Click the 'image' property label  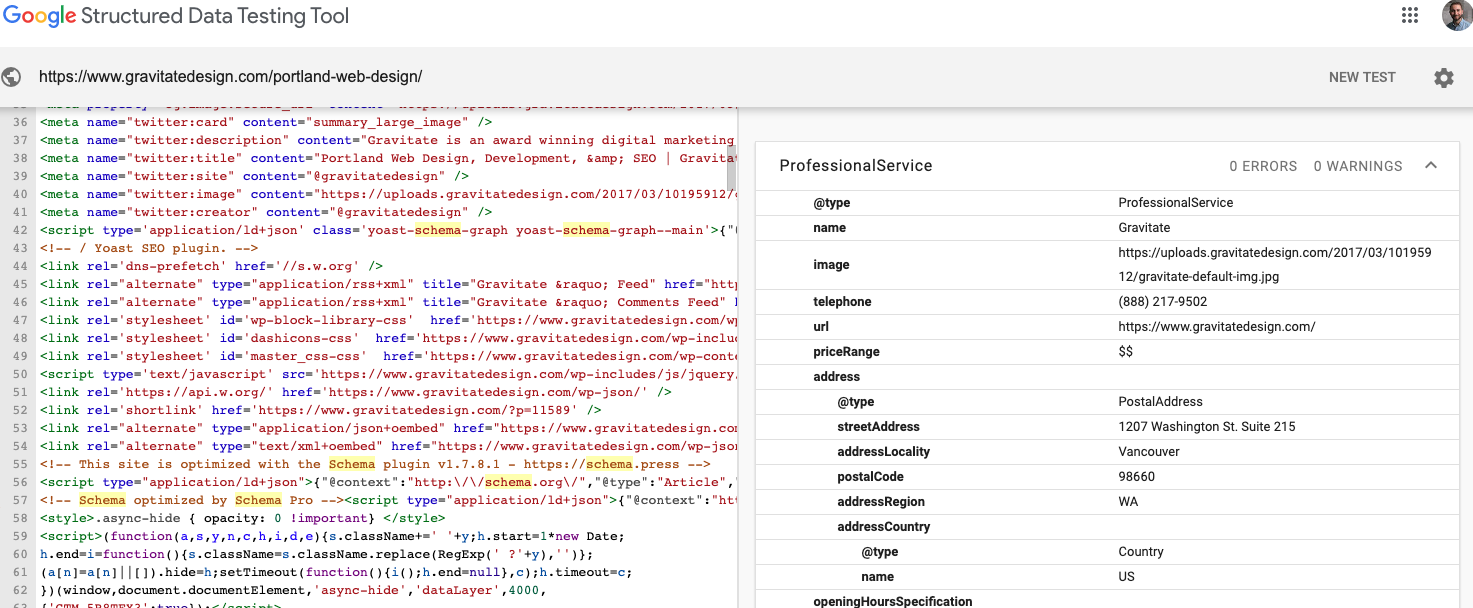[831, 265]
